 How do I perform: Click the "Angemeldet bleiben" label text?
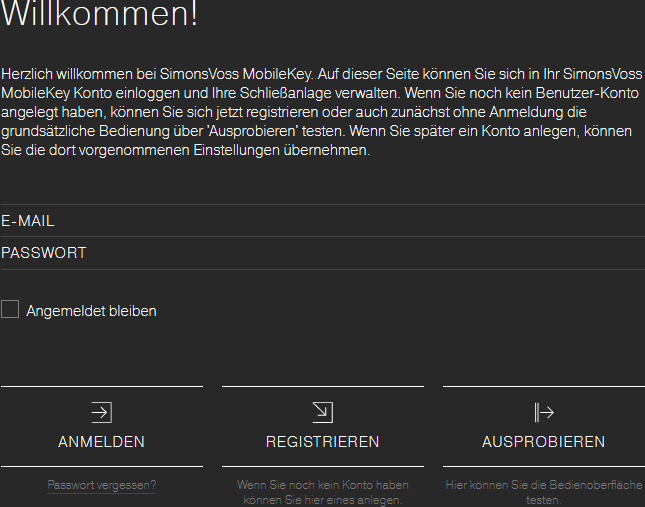[x=91, y=311]
